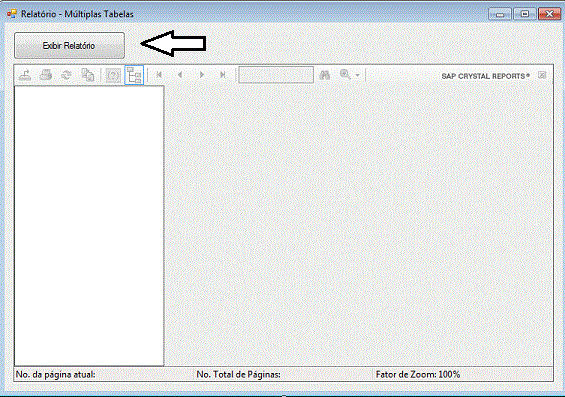Click the Fator de Zoom status label
The height and width of the screenshot is (397, 565).
(x=418, y=375)
